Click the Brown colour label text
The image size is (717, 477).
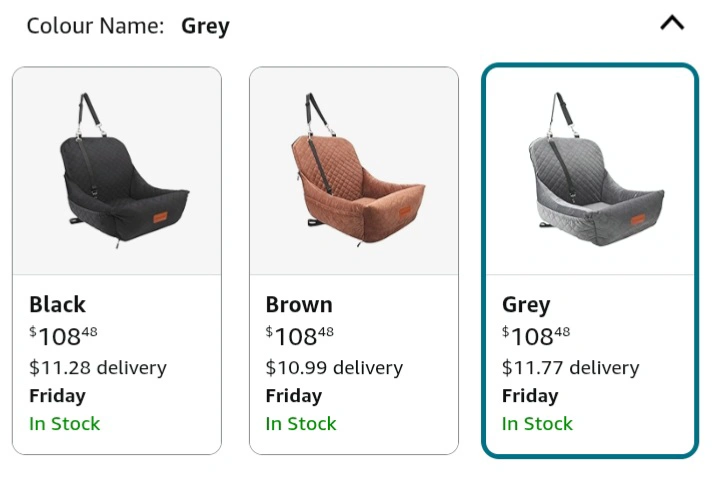(x=299, y=304)
